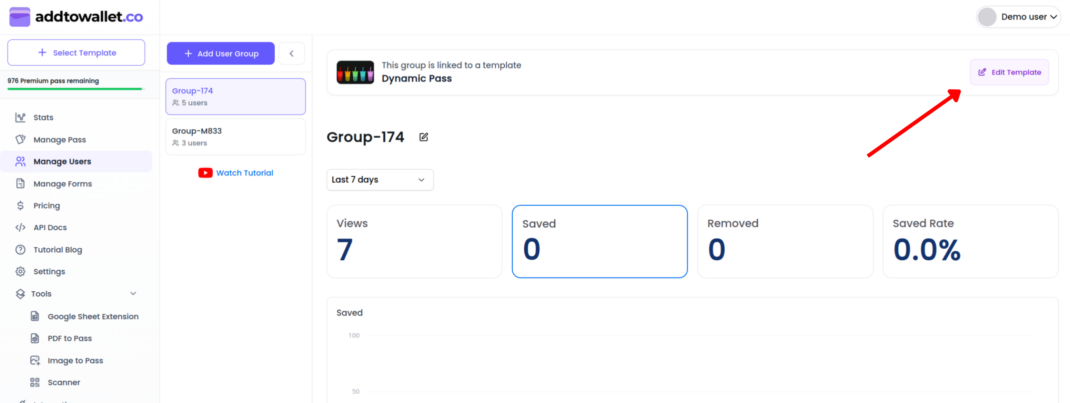The width and height of the screenshot is (1070, 403).
Task: Click the pencil icon beside Group-174 title
Action: pos(424,137)
